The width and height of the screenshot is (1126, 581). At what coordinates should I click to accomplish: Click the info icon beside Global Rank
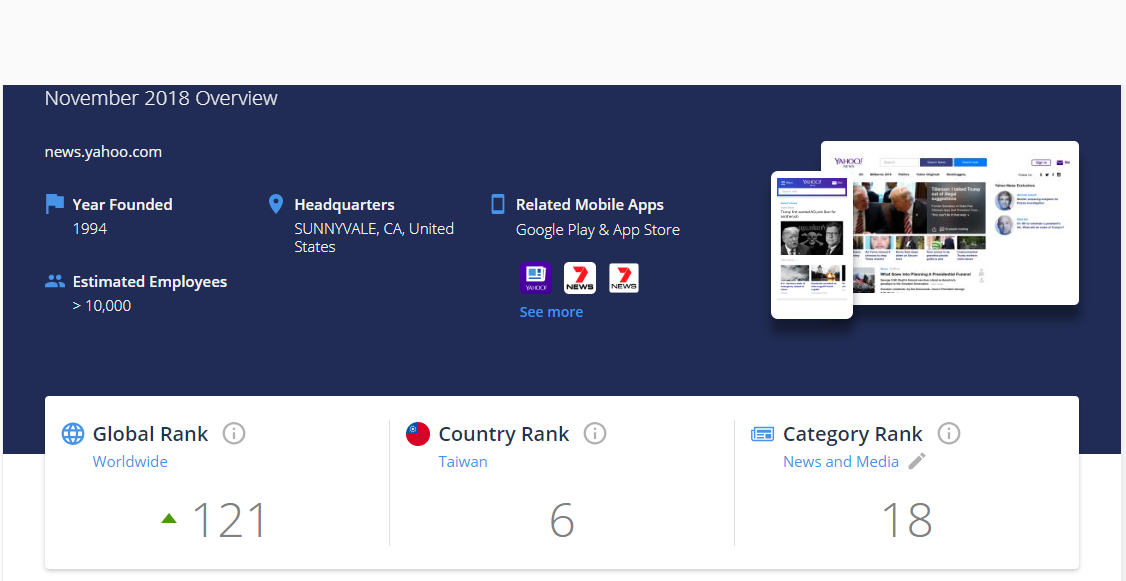234,434
